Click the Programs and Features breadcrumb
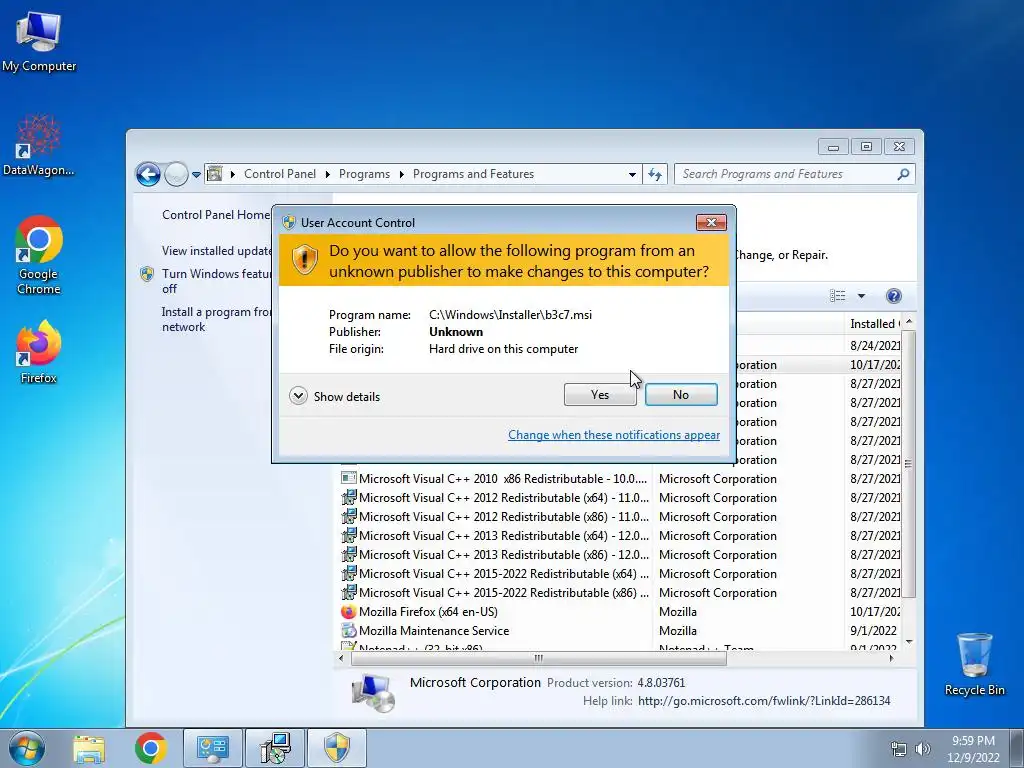1024x768 pixels. tap(473, 174)
